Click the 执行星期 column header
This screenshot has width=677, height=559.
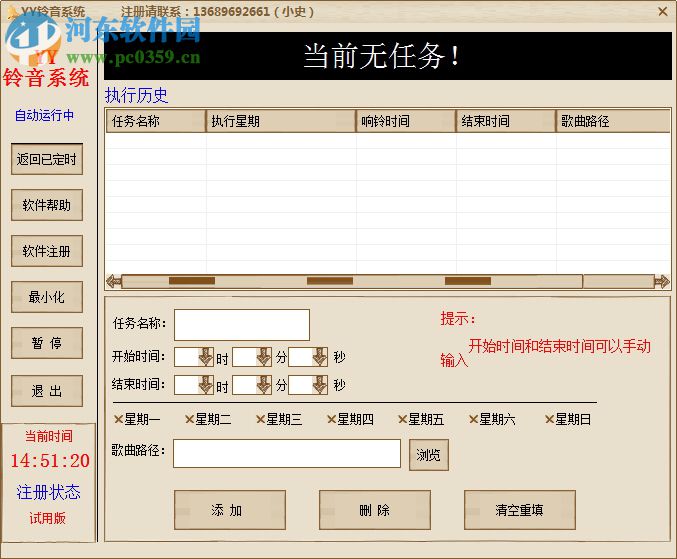[x=281, y=121]
